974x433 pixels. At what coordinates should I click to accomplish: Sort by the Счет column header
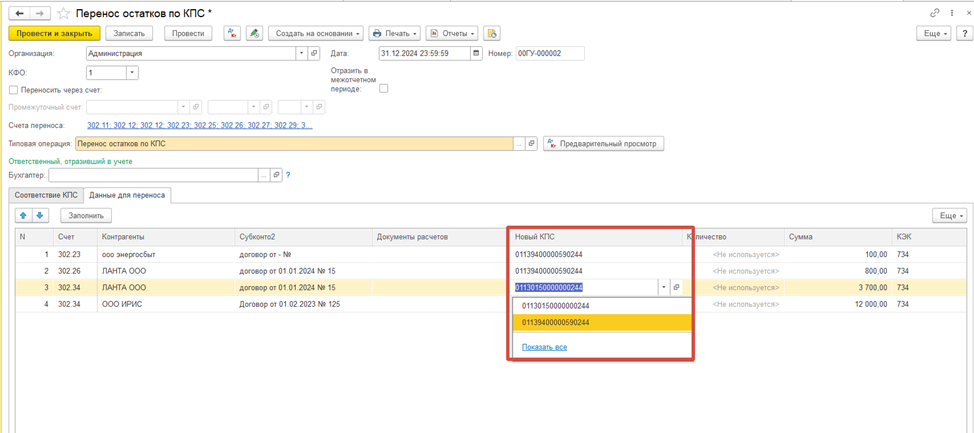[74, 237]
